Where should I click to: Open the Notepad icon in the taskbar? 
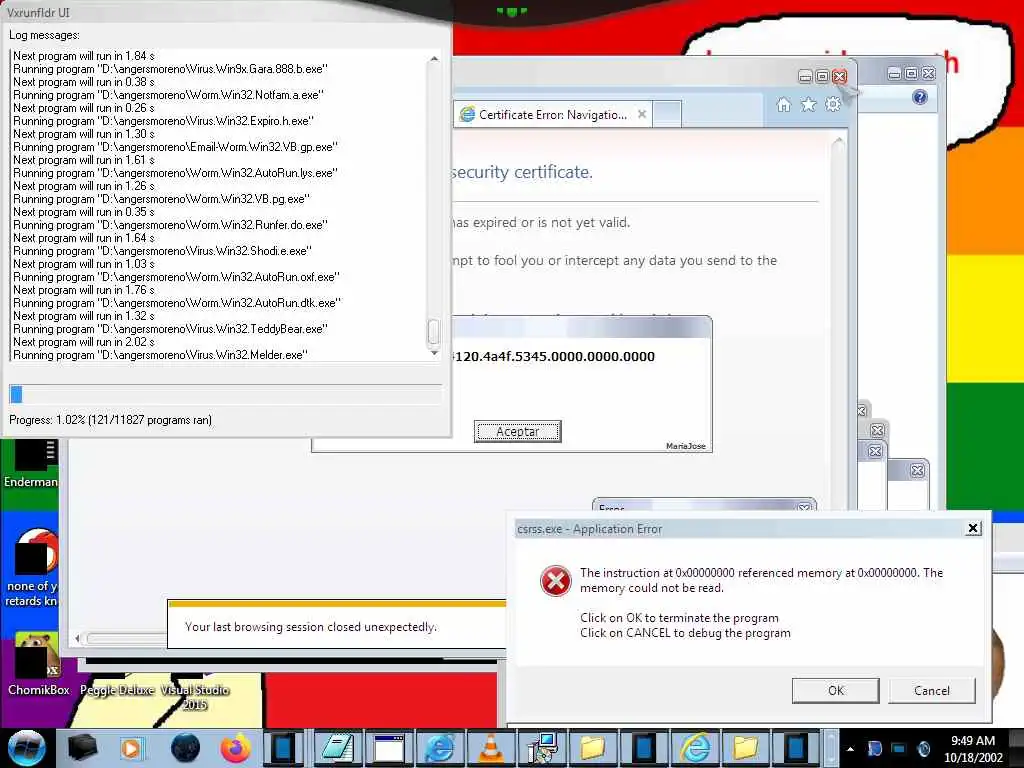[x=338, y=748]
